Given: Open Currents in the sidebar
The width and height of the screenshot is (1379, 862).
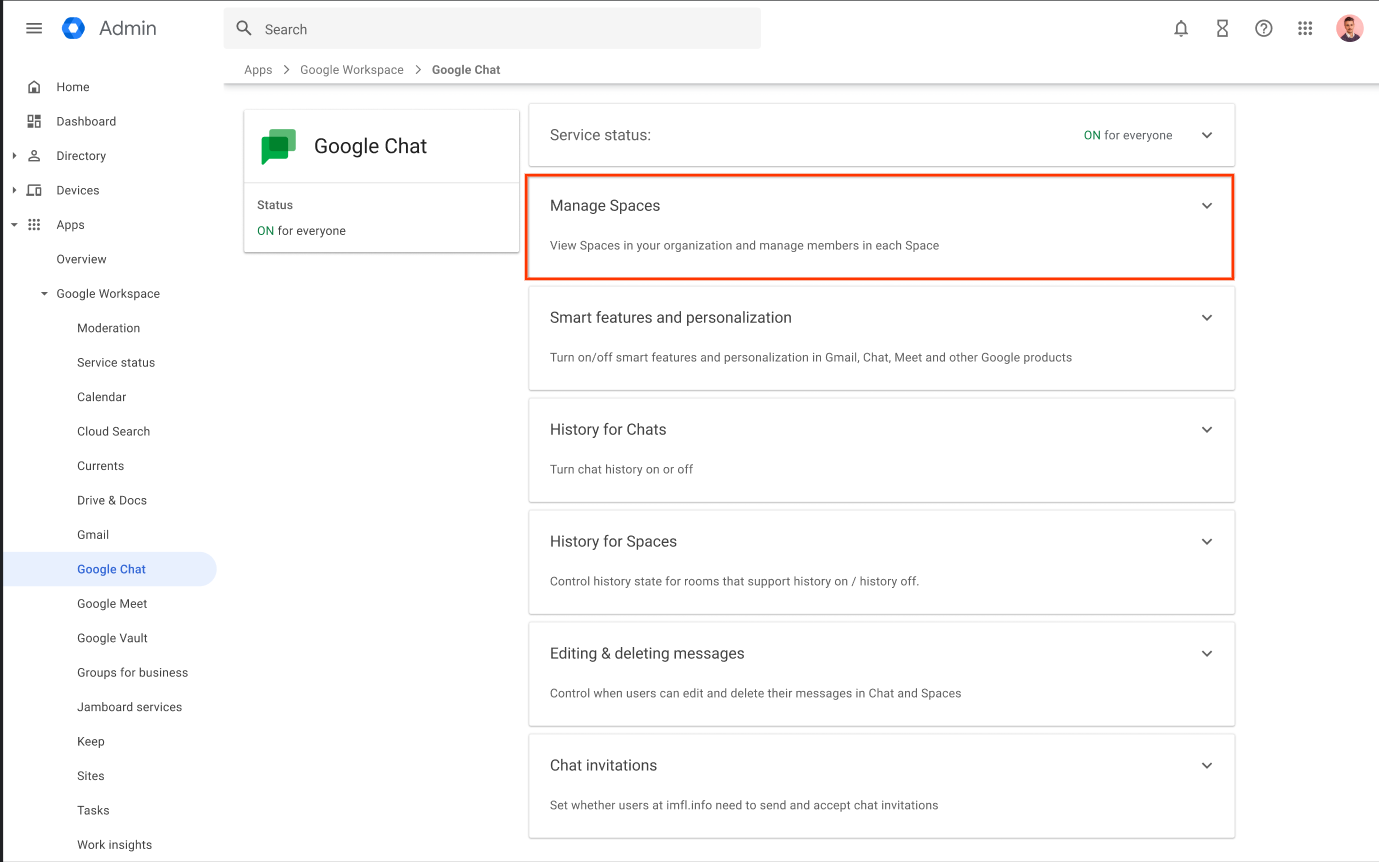Looking at the screenshot, I should click(x=100, y=466).
